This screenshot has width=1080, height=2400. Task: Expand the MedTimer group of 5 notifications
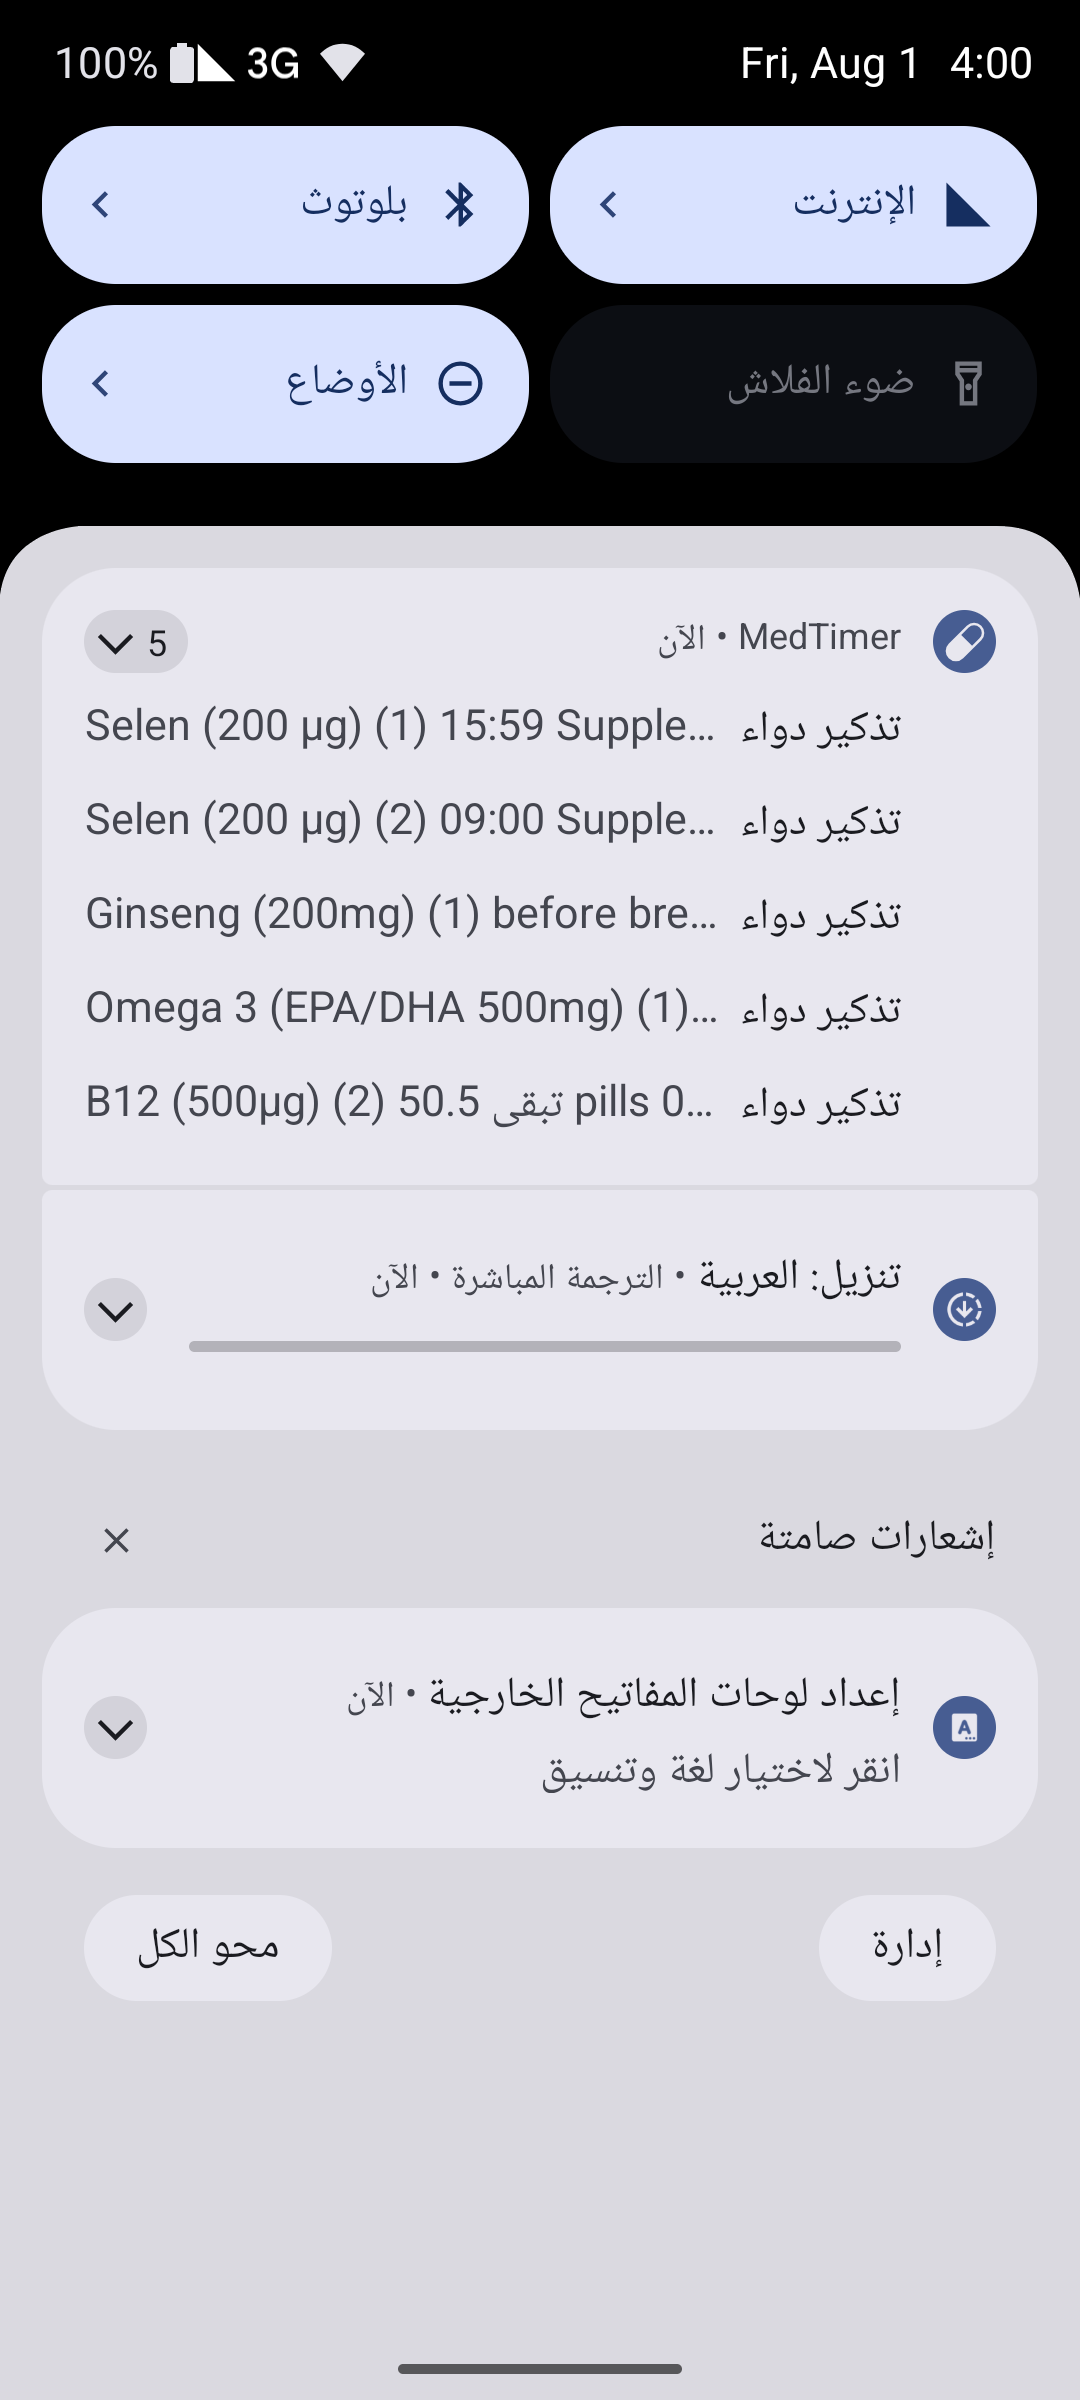point(135,642)
